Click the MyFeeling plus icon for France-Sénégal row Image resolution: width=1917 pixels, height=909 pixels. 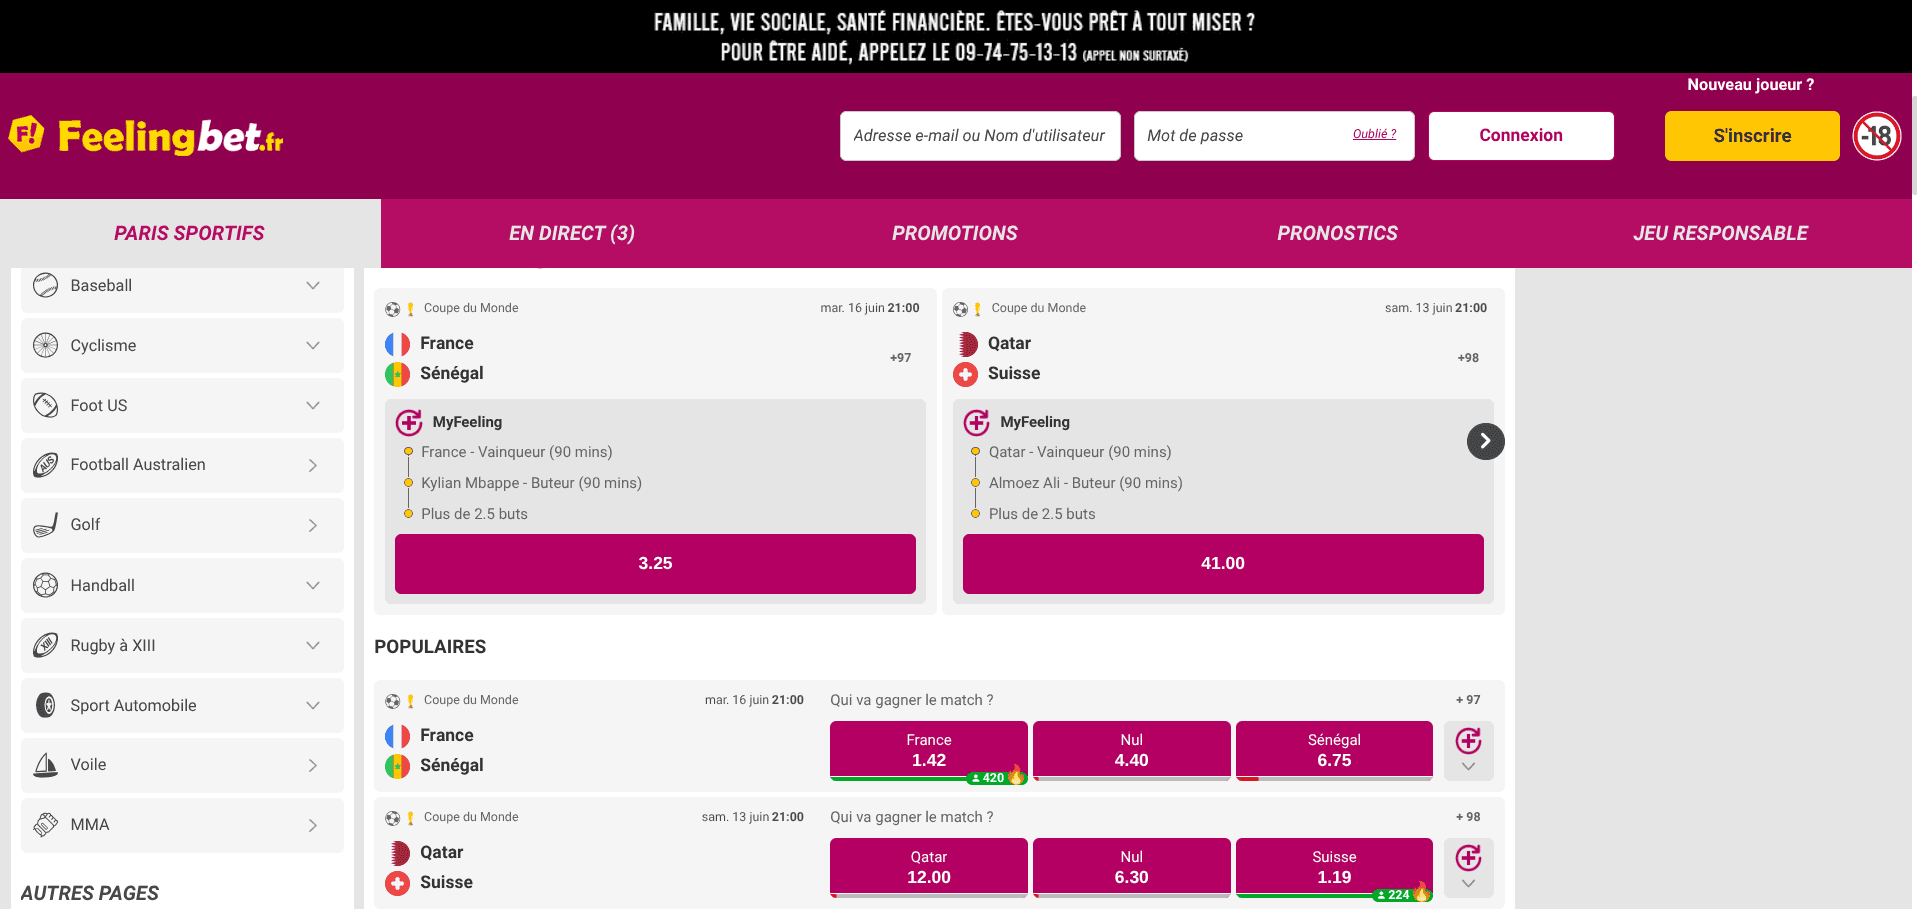point(1468,741)
